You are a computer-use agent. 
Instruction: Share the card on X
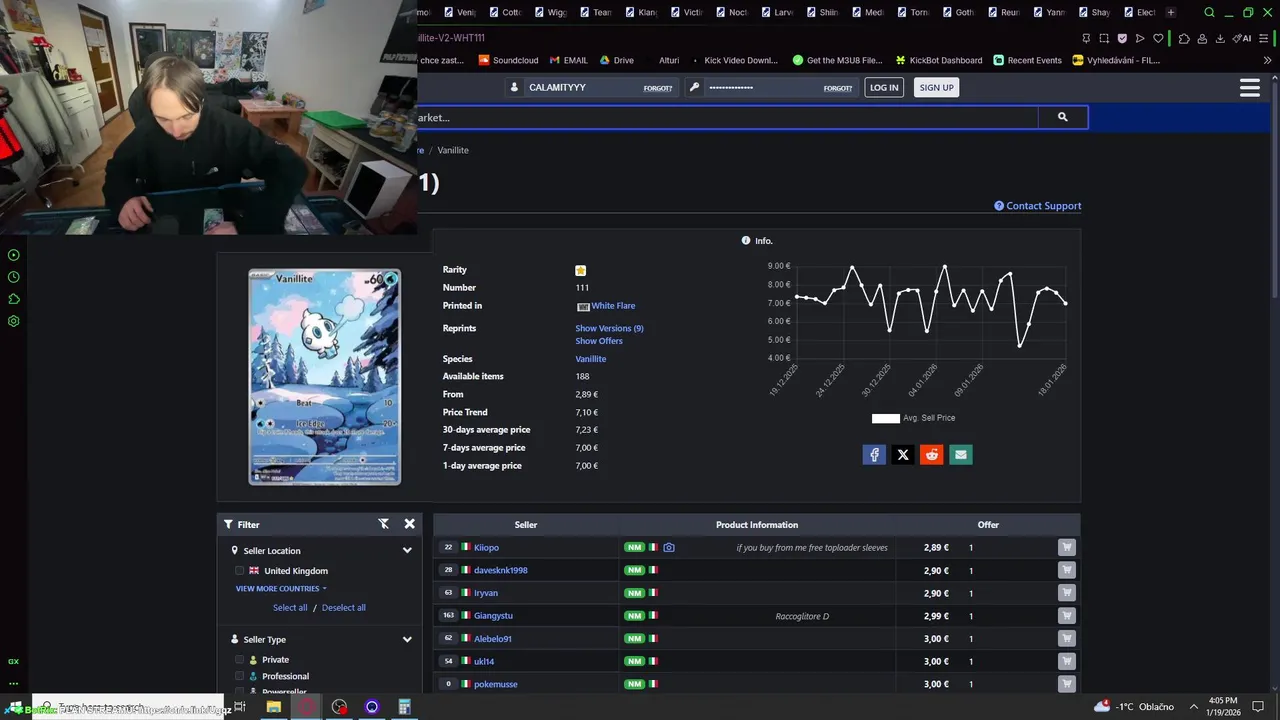903,455
